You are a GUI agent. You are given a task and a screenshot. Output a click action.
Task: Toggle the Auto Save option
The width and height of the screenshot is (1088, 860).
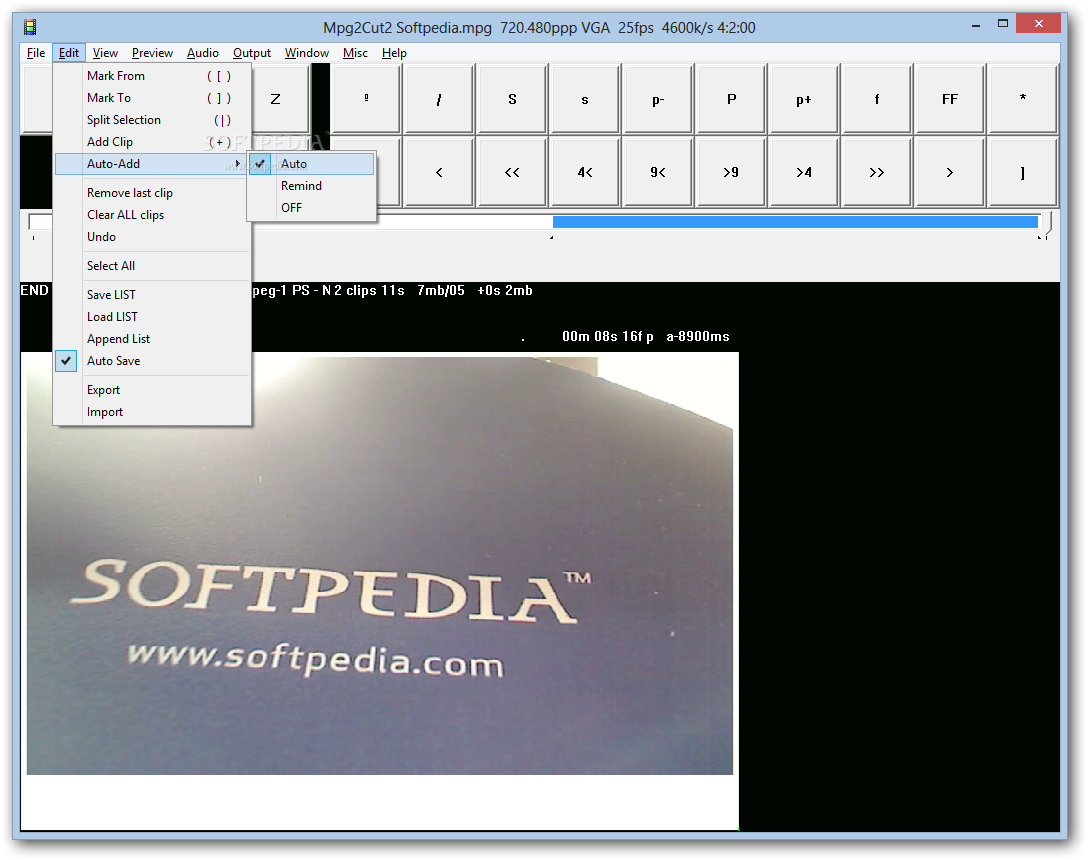153,361
